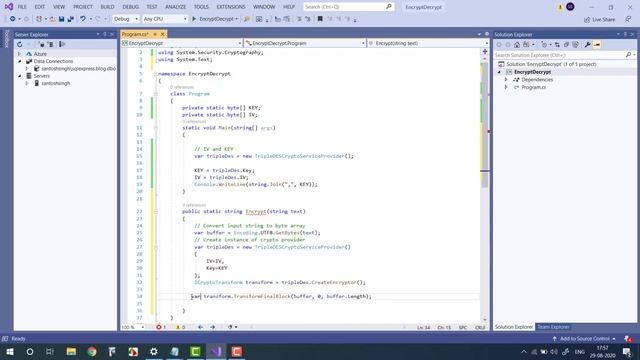640x360 pixels.
Task: Click the Home icon in Solution Explorer
Action: (517, 44)
